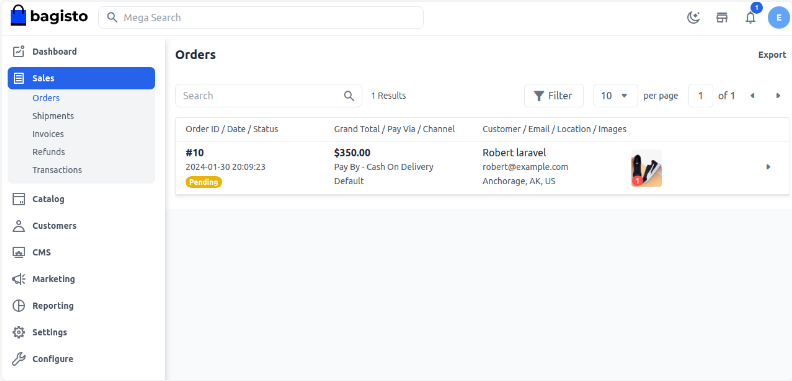Click the order product image thumbnail
792x381 pixels.
pos(646,168)
